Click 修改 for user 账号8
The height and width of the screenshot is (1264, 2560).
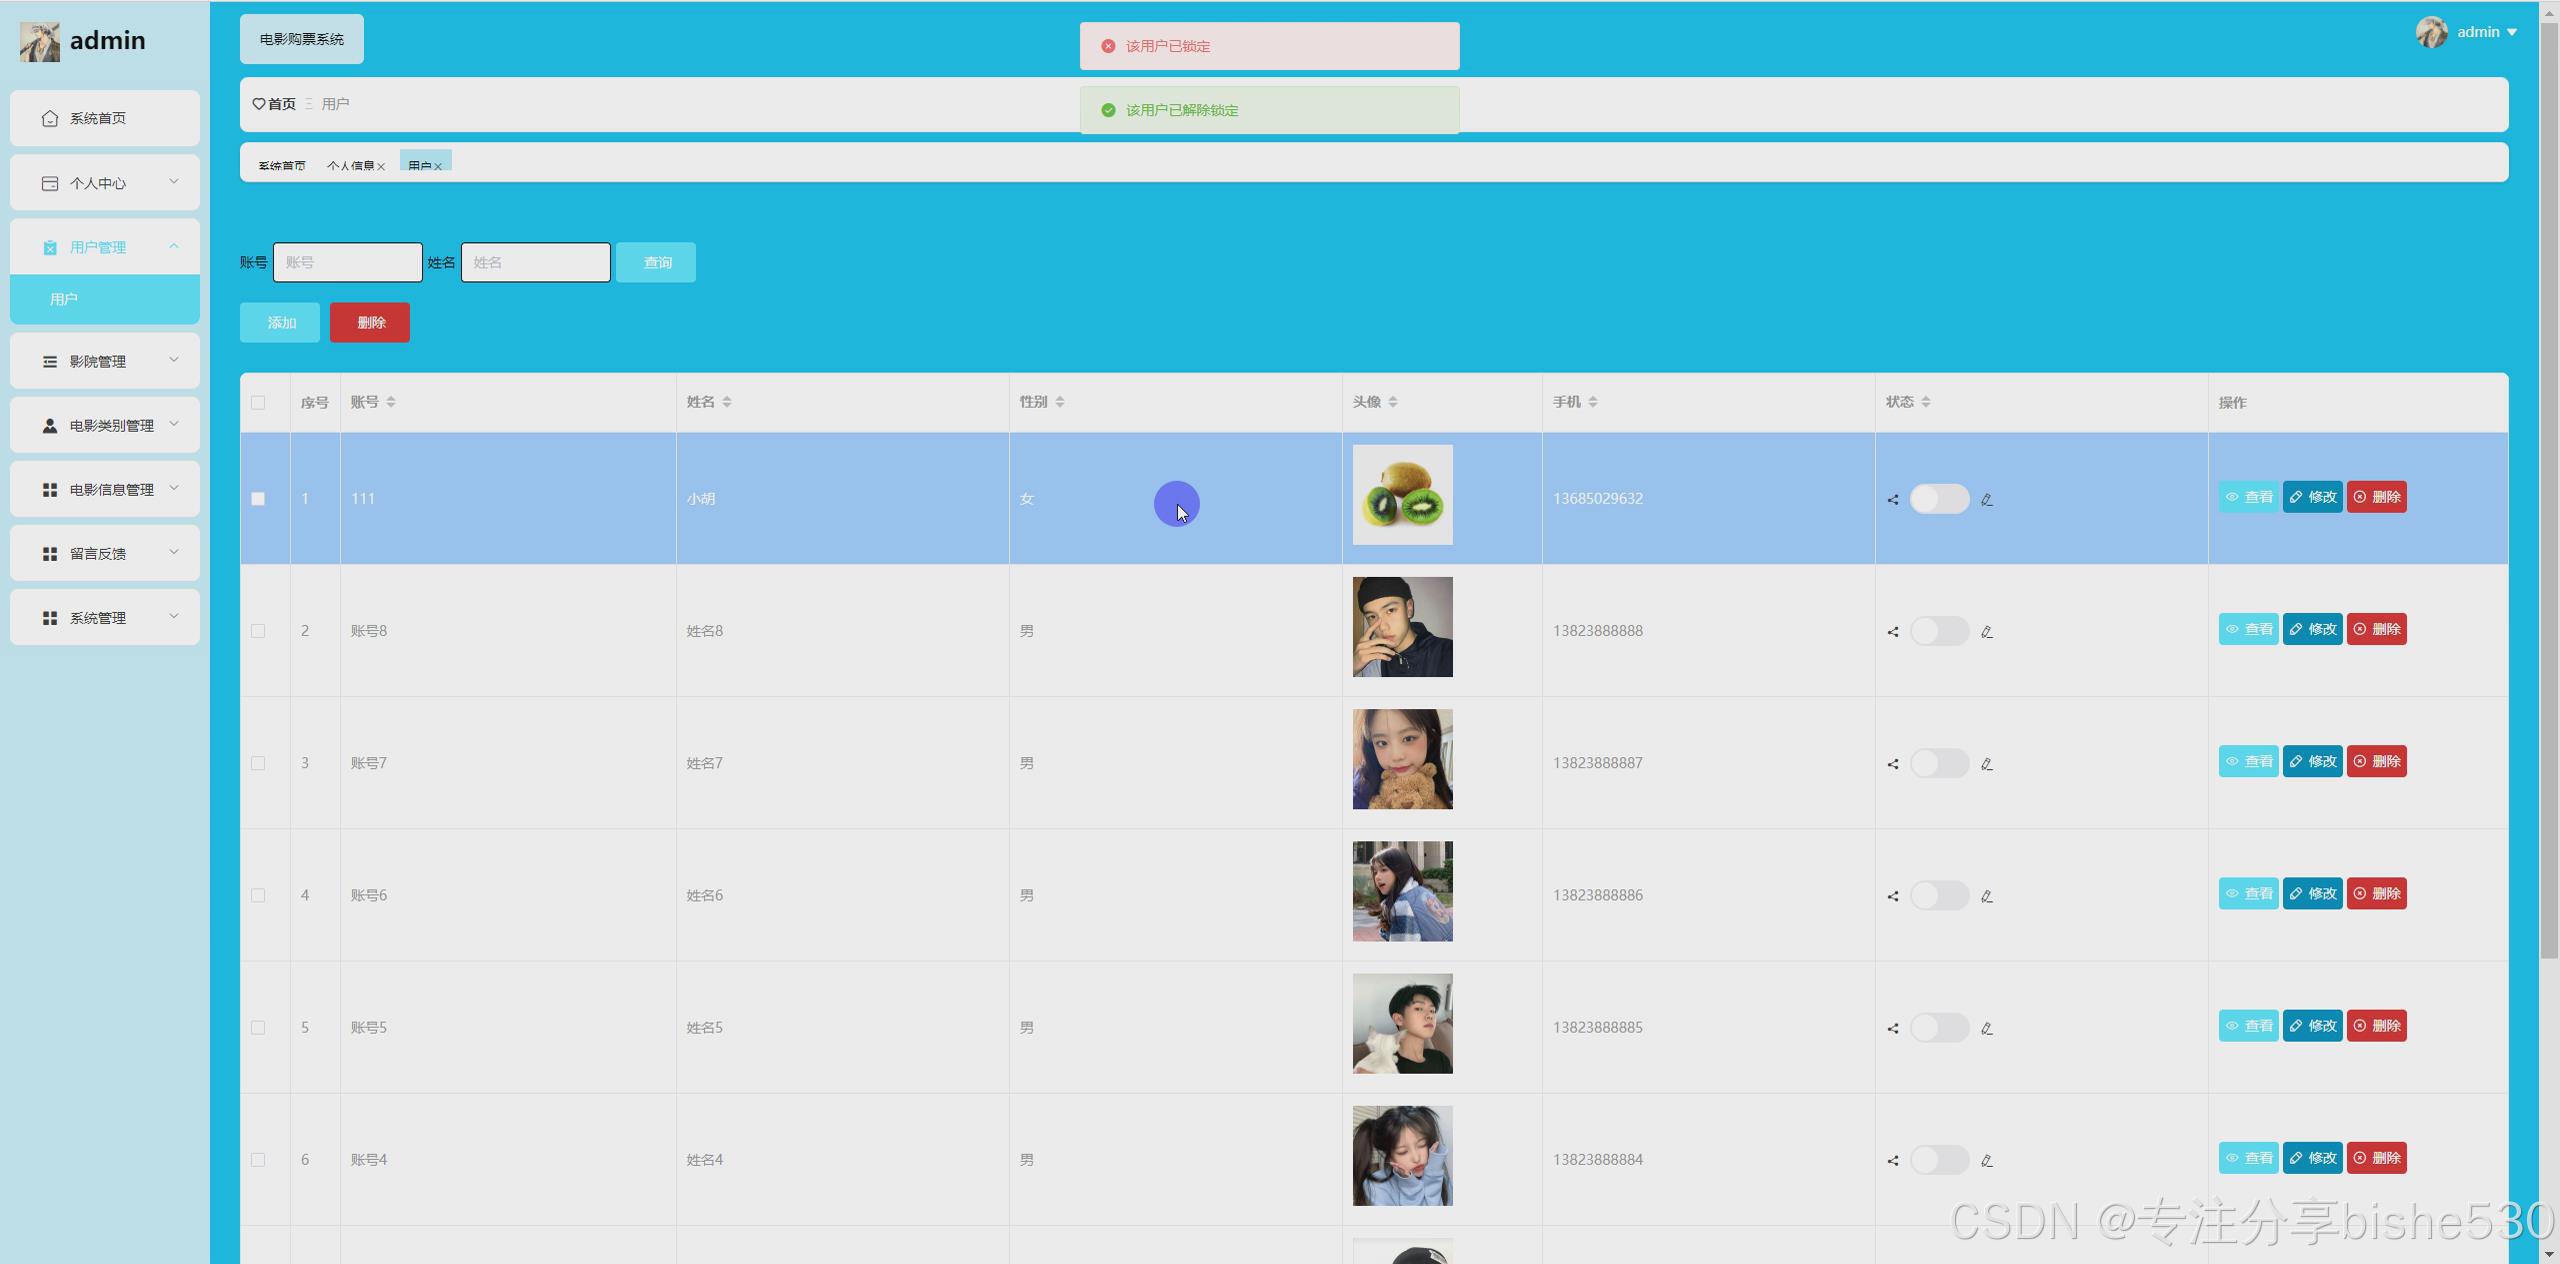2312,629
